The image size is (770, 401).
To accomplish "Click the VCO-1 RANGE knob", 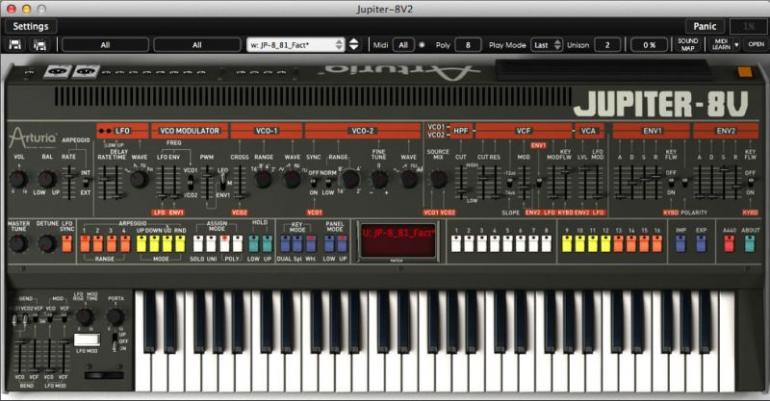I will [264, 179].
